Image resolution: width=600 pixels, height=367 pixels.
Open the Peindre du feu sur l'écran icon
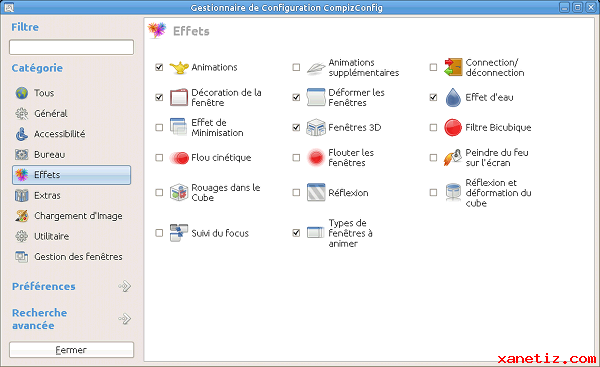[x=453, y=158]
